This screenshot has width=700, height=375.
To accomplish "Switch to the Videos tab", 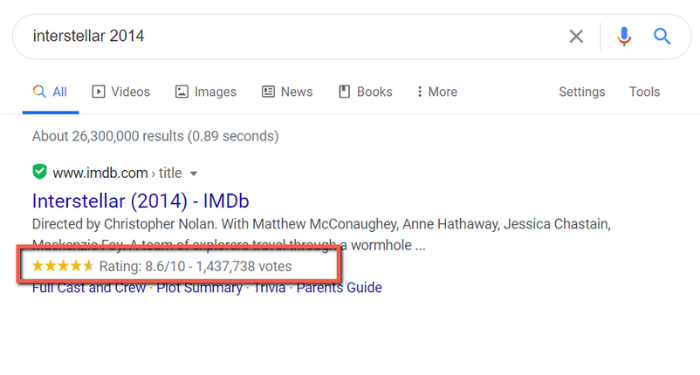I will click(121, 92).
